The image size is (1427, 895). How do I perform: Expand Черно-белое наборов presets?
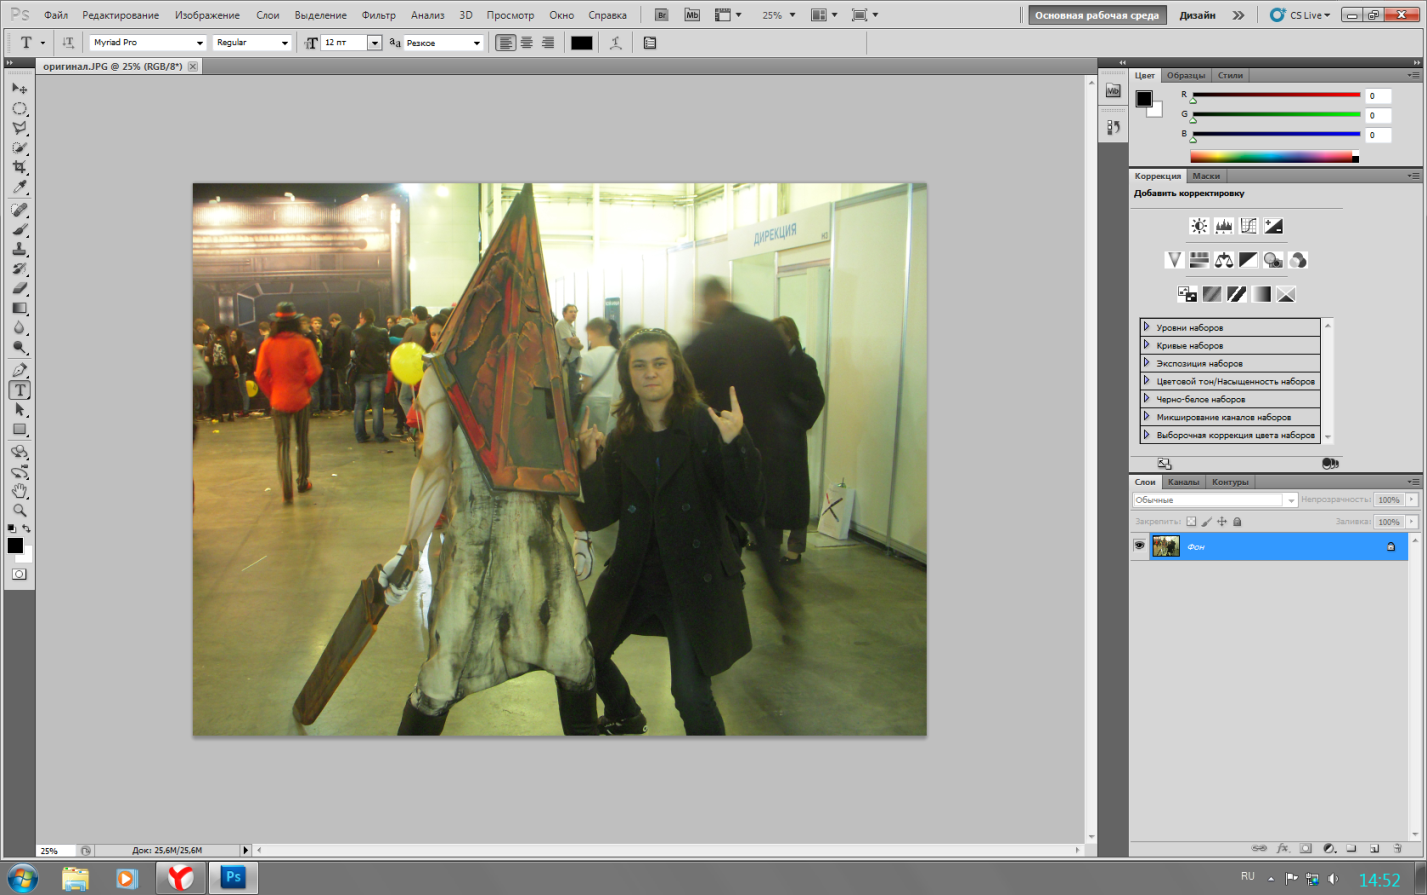(x=1146, y=399)
